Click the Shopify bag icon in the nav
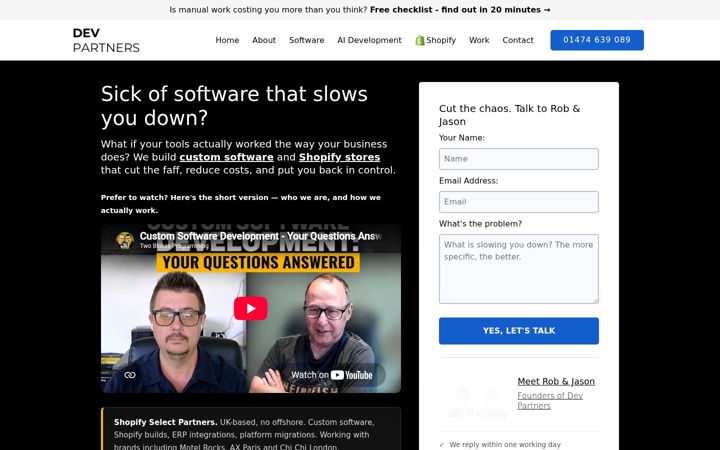The width and height of the screenshot is (720, 450). coord(419,40)
